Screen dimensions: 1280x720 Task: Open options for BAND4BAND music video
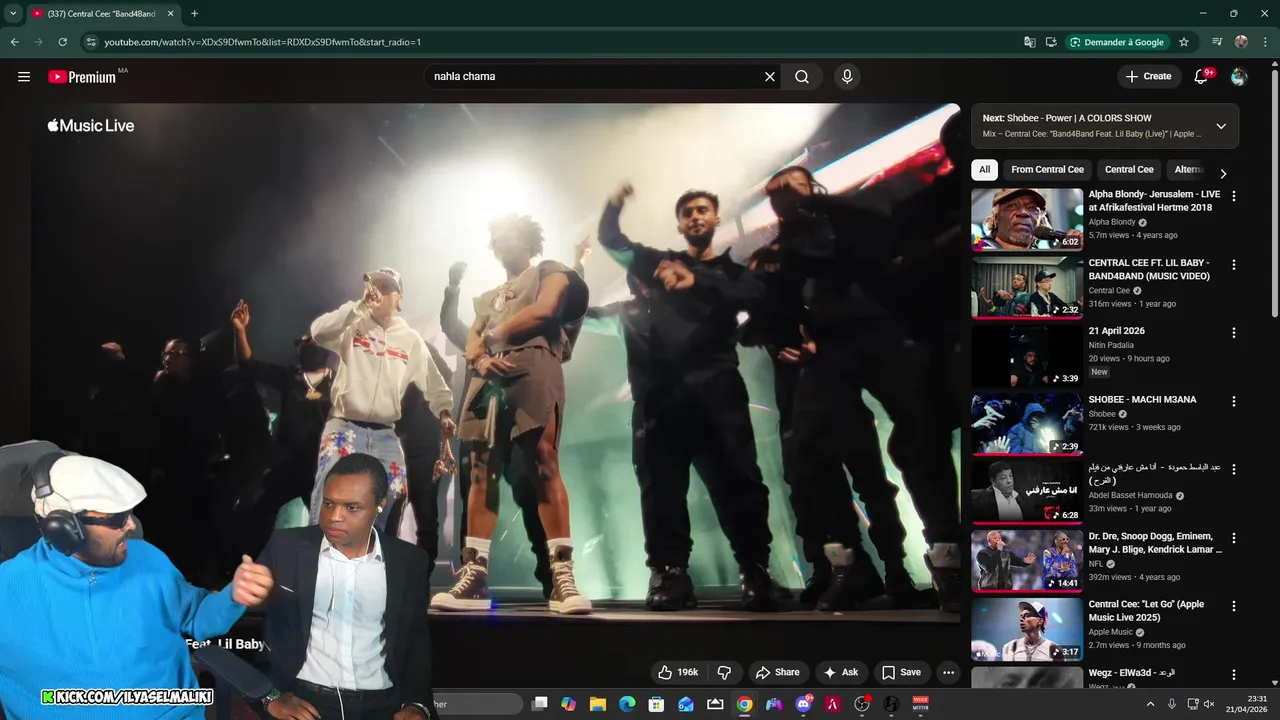point(1234,265)
